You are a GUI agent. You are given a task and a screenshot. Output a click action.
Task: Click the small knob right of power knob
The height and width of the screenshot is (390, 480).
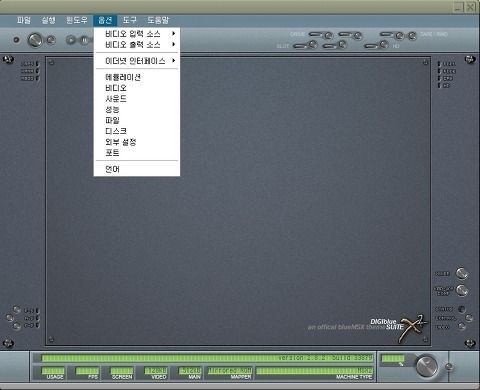pyautogui.click(x=51, y=40)
